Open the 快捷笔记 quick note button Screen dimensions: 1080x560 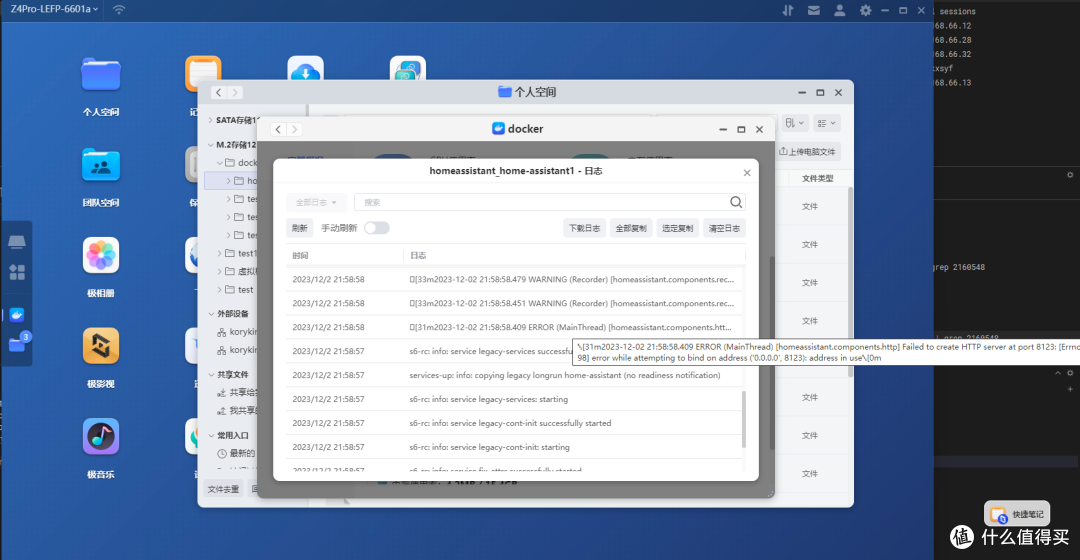1017,514
